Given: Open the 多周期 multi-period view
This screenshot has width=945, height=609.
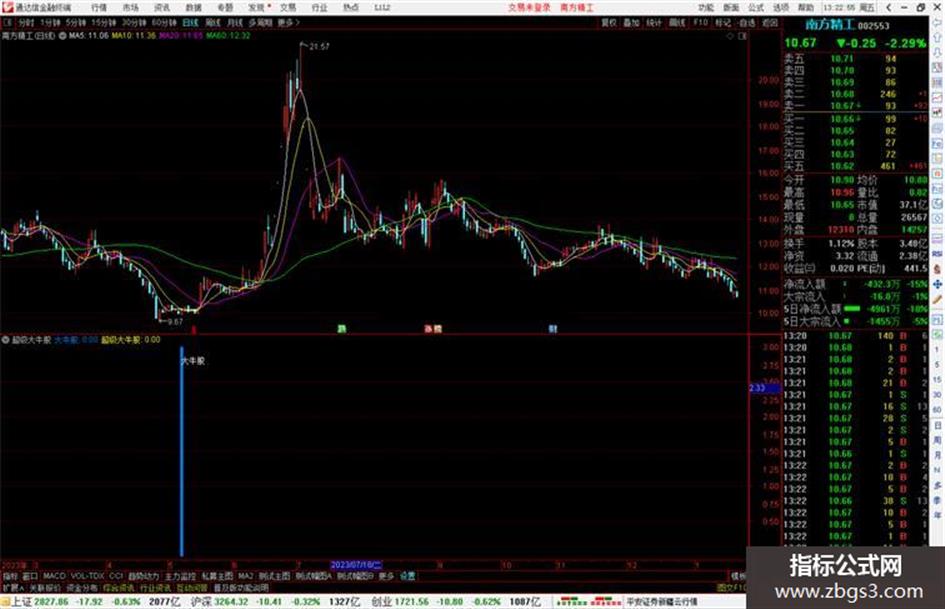Looking at the screenshot, I should (x=260, y=22).
